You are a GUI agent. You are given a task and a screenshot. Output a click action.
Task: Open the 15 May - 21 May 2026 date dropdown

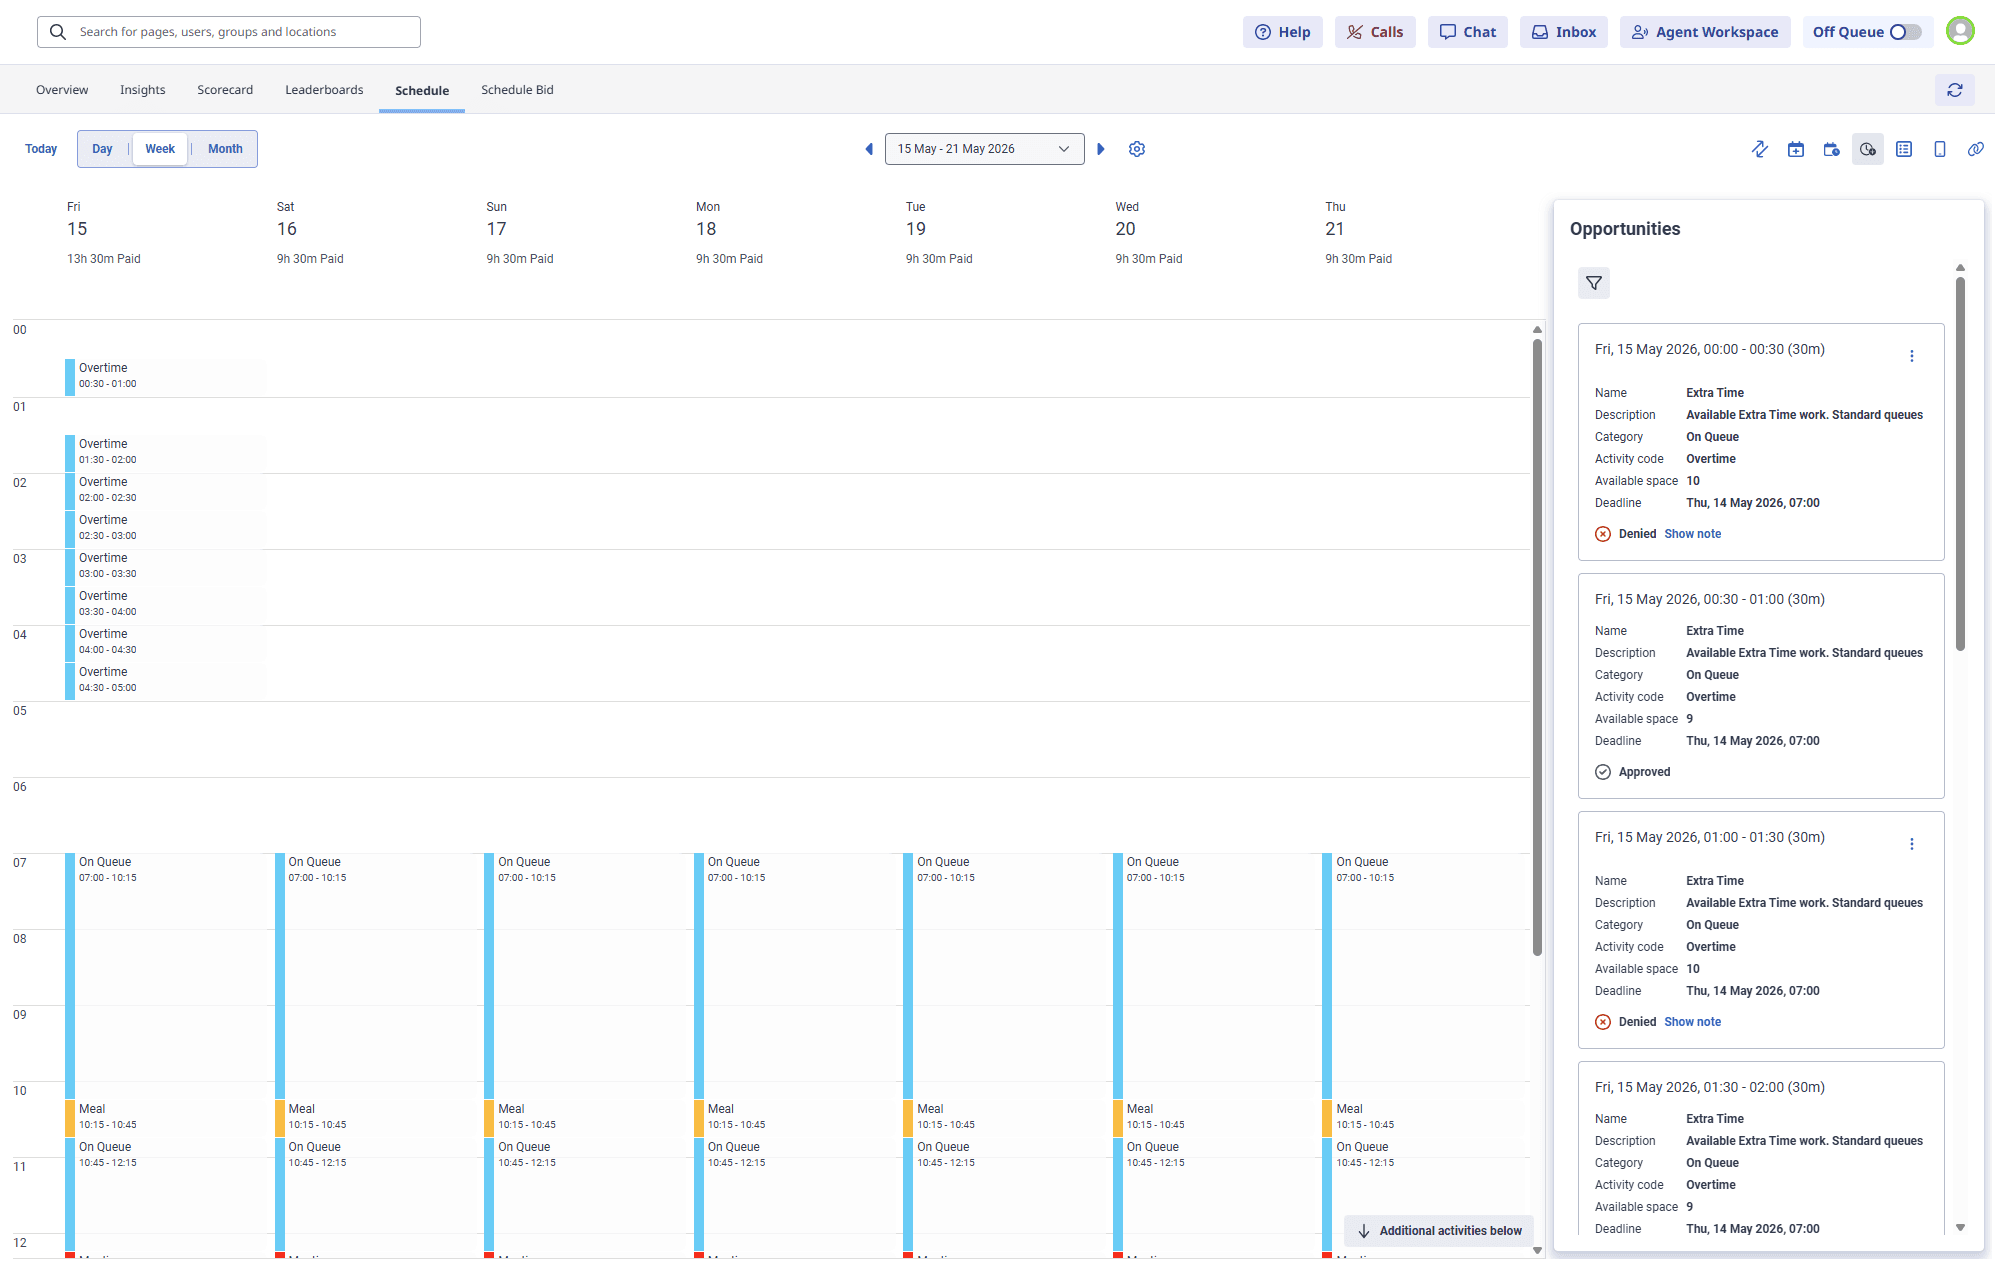pos(985,149)
